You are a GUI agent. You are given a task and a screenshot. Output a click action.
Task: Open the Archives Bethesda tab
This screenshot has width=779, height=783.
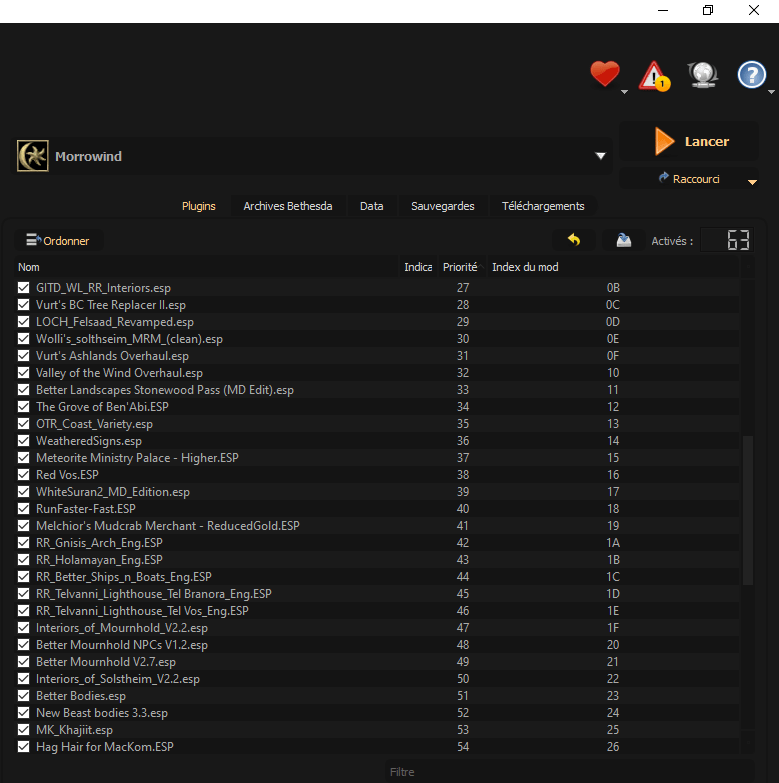coord(288,206)
